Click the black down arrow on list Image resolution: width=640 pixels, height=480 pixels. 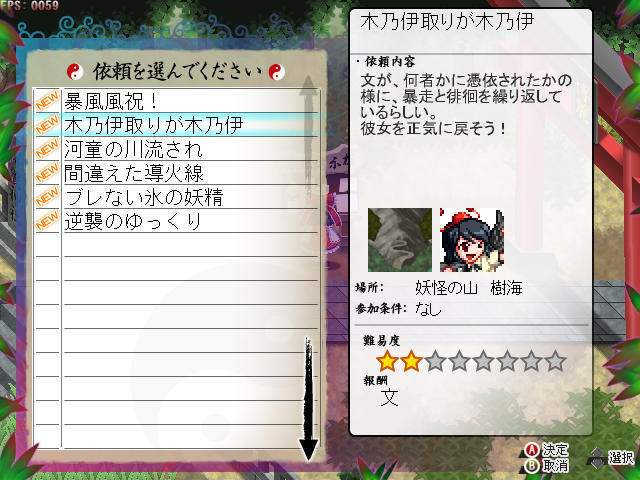click(x=309, y=400)
